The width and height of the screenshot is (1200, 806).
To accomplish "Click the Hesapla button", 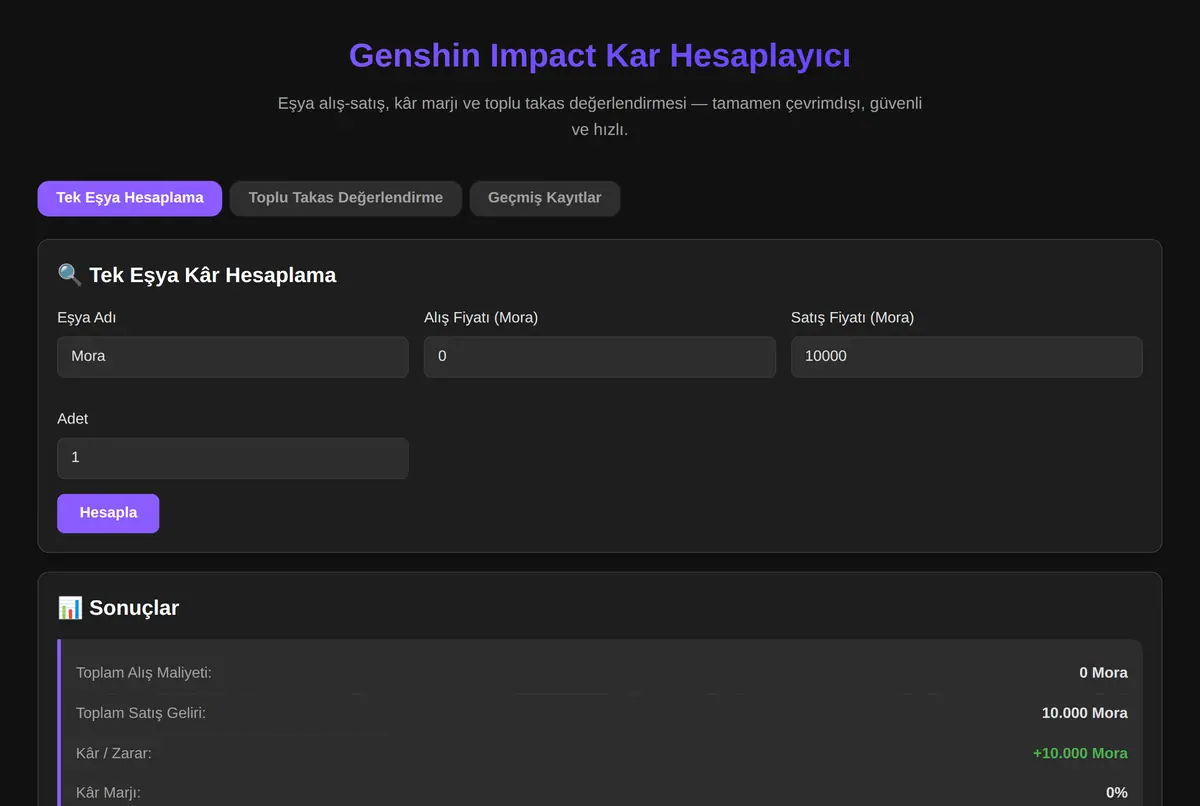I will (108, 513).
